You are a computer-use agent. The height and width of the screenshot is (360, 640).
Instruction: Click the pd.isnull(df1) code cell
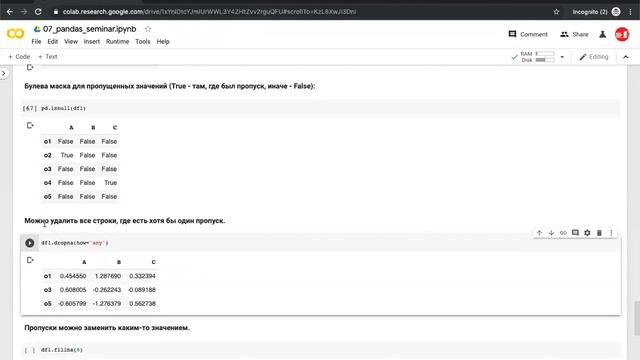(321, 108)
